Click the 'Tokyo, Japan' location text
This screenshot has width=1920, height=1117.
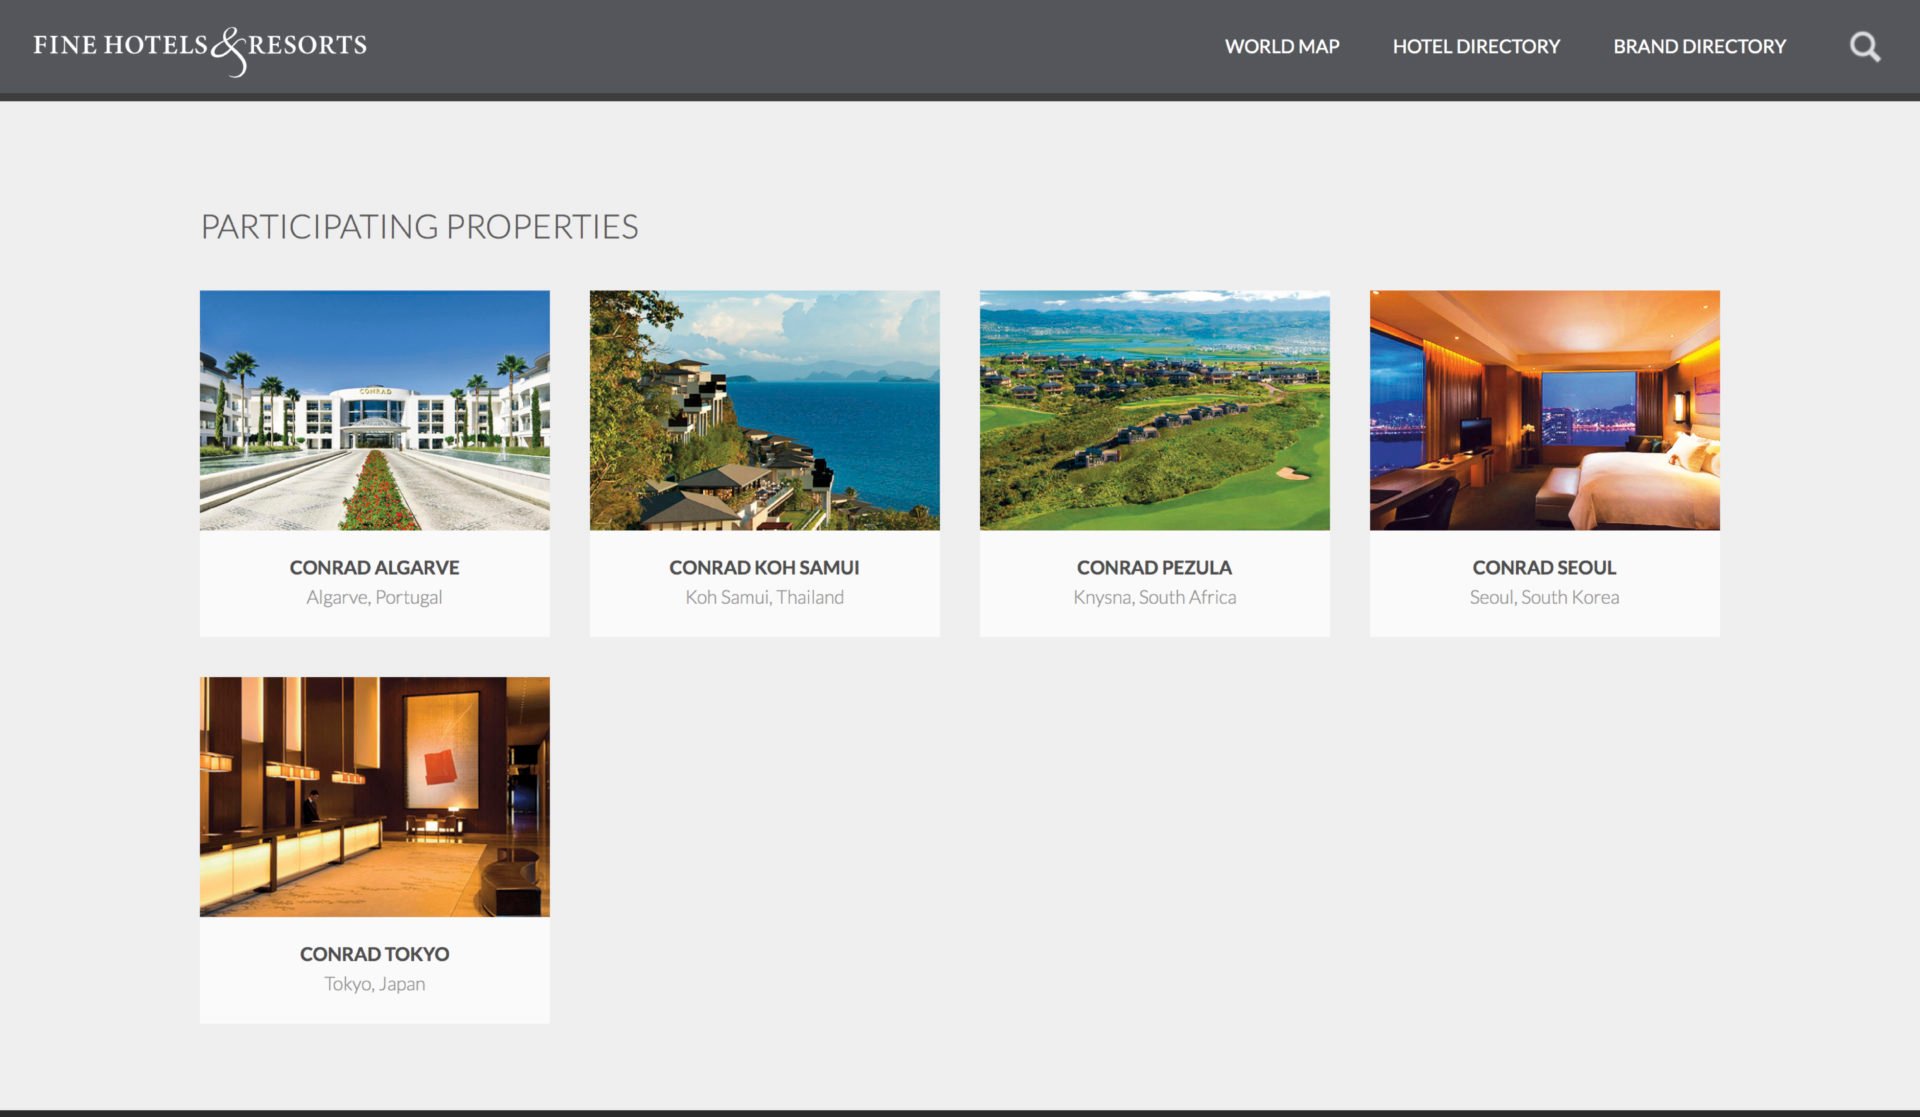[x=375, y=984]
